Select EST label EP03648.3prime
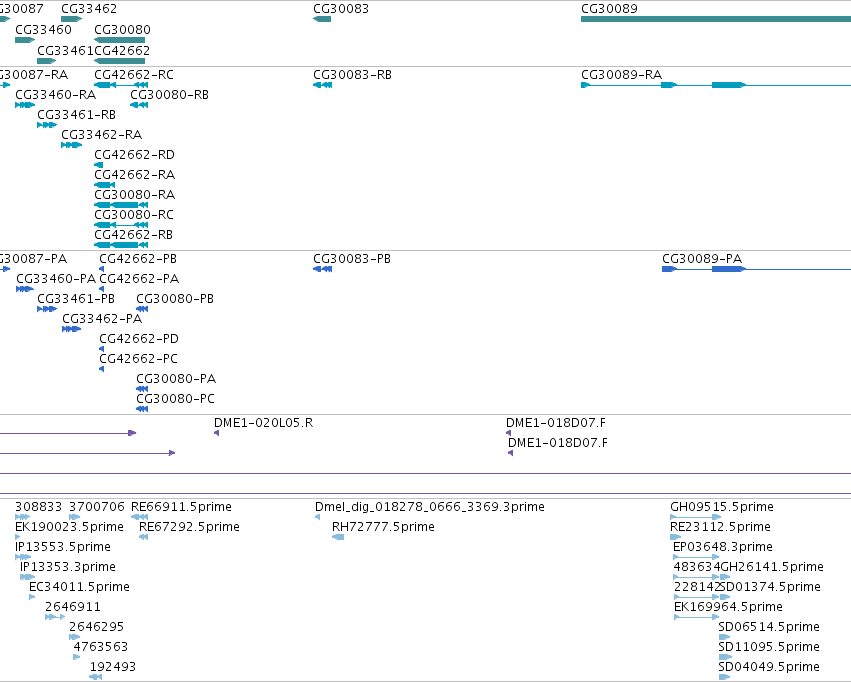 pos(723,547)
